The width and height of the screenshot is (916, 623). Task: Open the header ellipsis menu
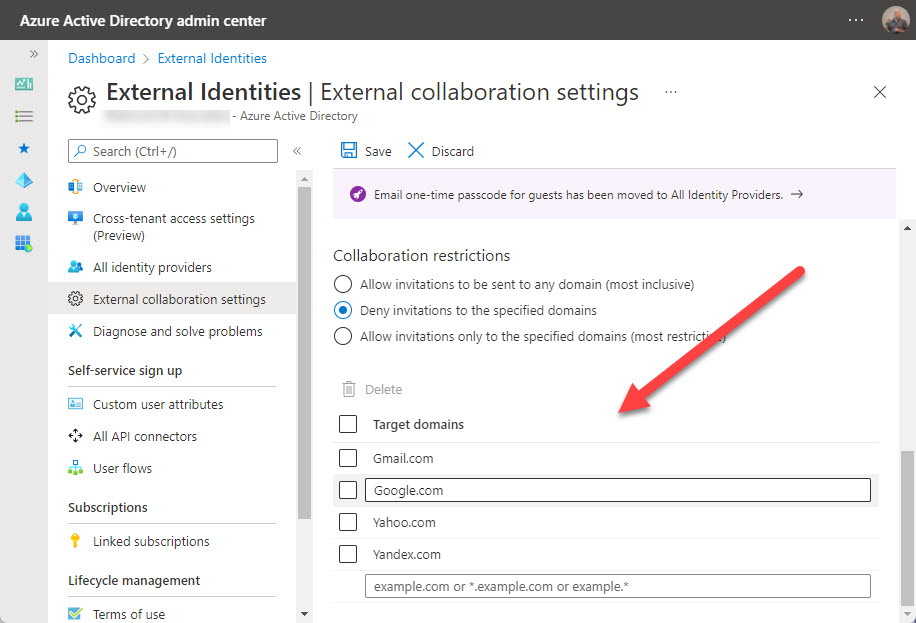coord(856,20)
